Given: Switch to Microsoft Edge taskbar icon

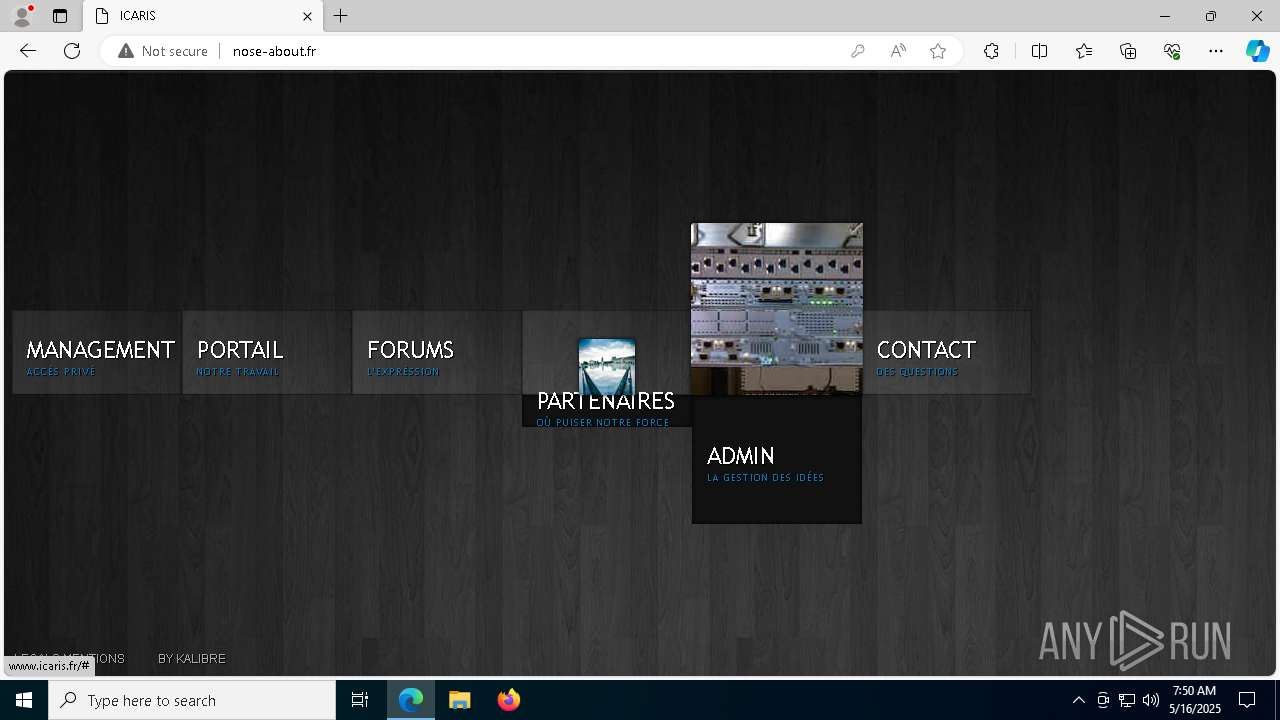Looking at the screenshot, I should (411, 700).
